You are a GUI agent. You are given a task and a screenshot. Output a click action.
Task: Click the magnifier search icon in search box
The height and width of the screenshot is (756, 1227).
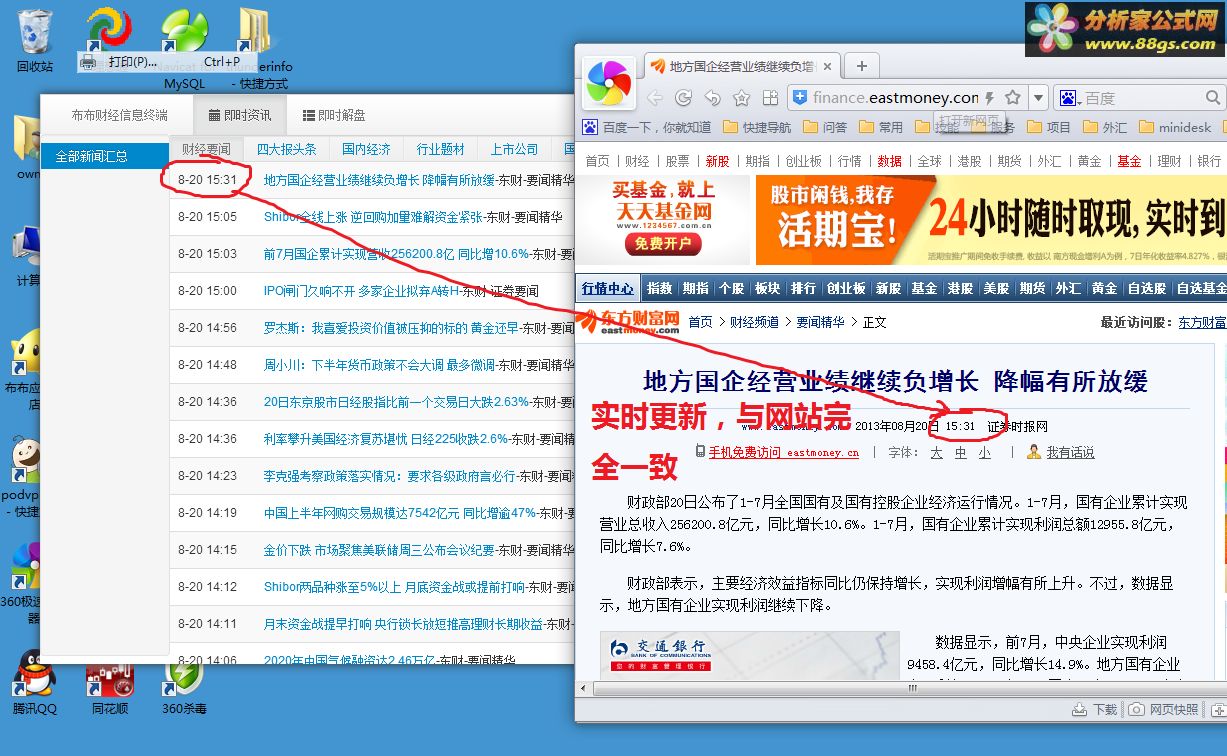tap(1213, 98)
